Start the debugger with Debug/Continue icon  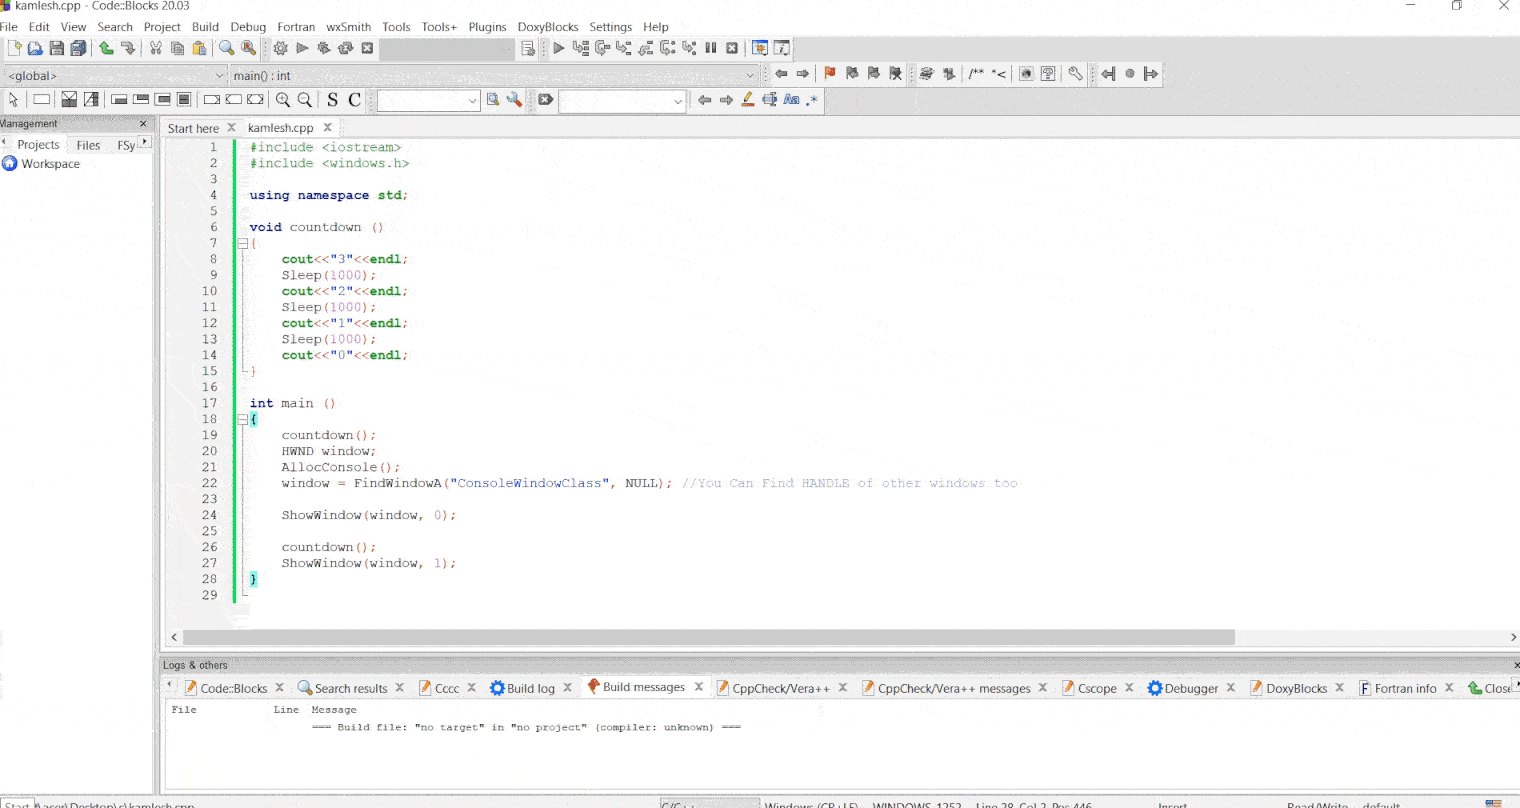[558, 48]
